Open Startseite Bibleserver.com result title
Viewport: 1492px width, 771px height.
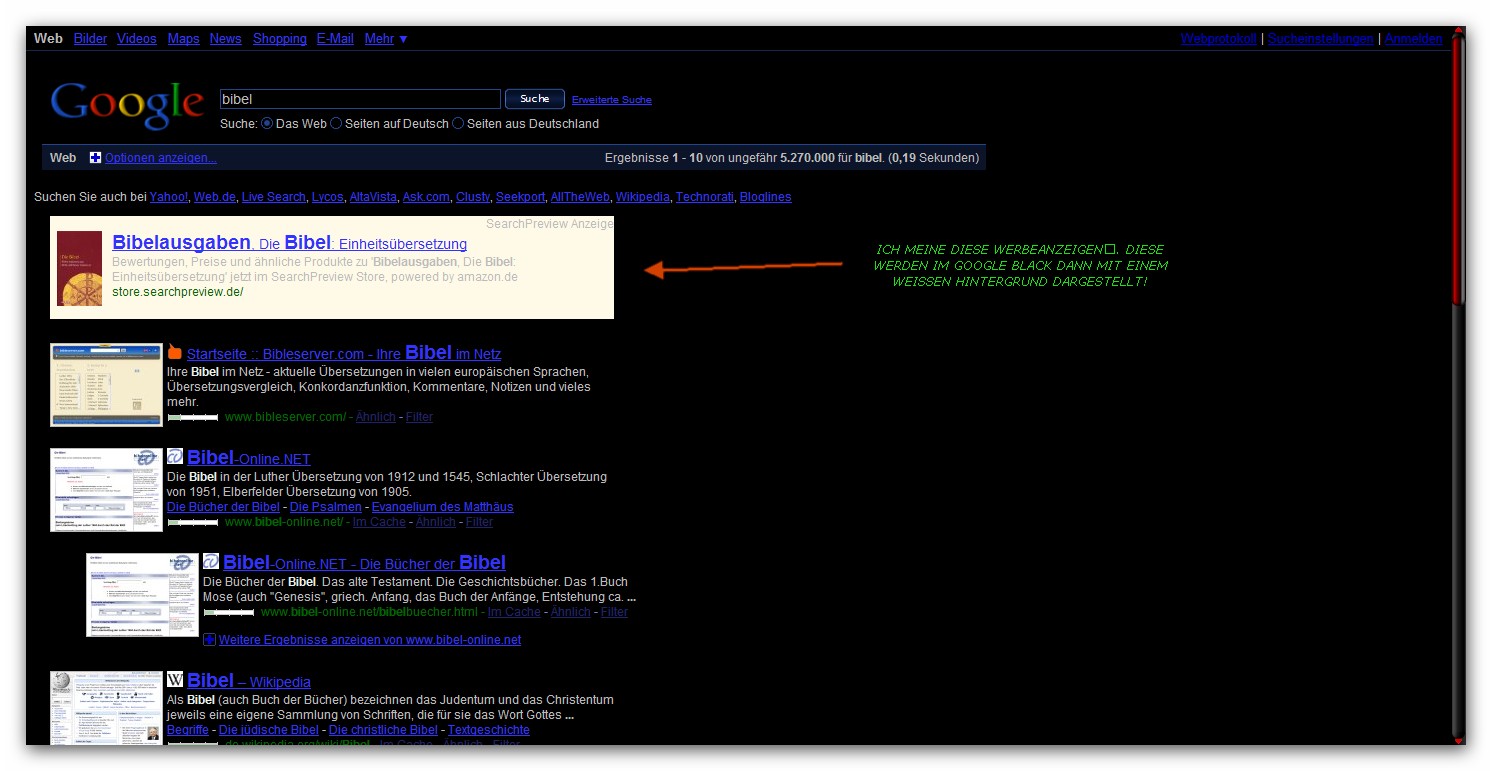(344, 352)
